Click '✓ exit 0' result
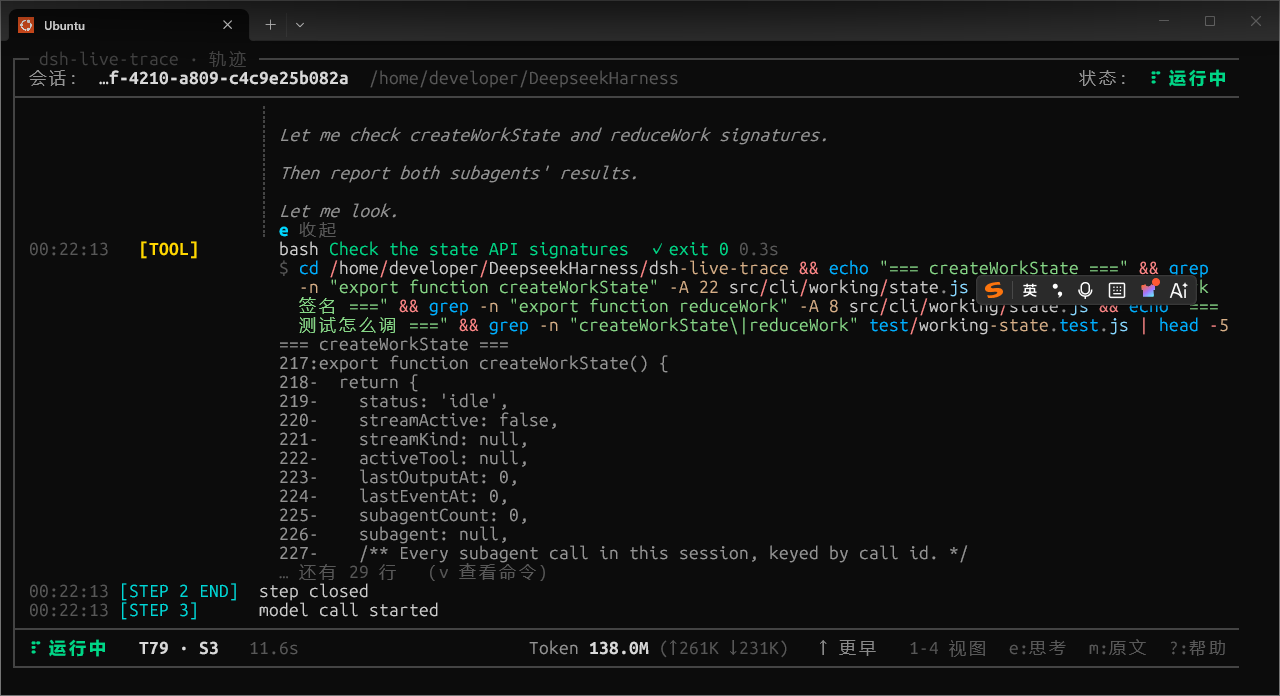The width and height of the screenshot is (1280, 696). click(689, 249)
